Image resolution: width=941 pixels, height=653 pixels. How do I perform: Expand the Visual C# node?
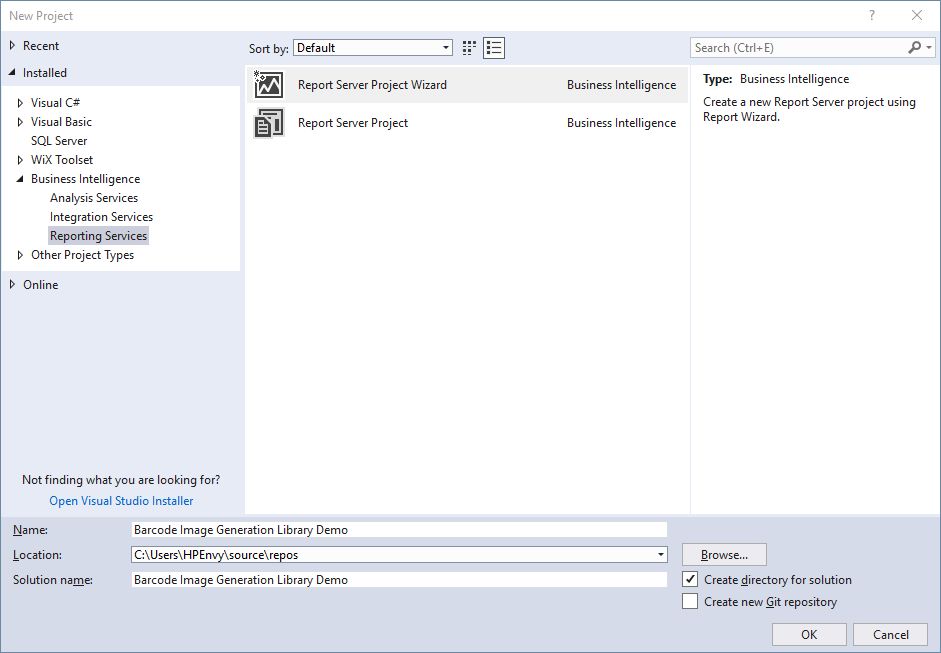pos(20,103)
